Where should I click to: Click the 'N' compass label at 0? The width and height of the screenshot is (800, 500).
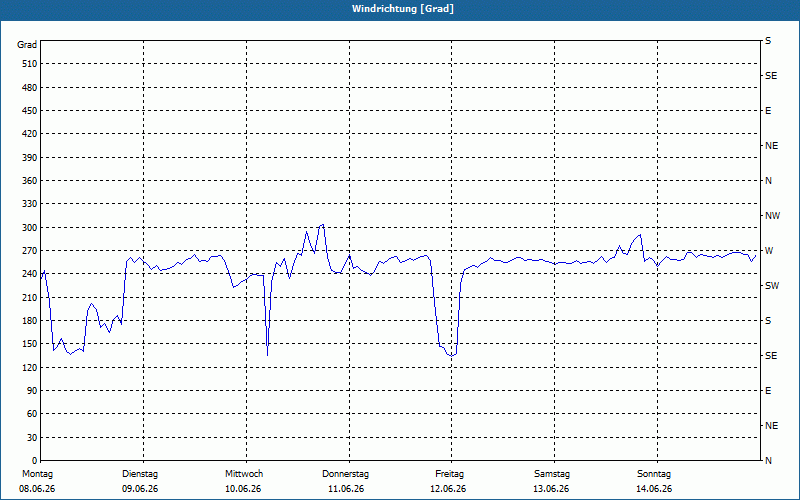768,461
